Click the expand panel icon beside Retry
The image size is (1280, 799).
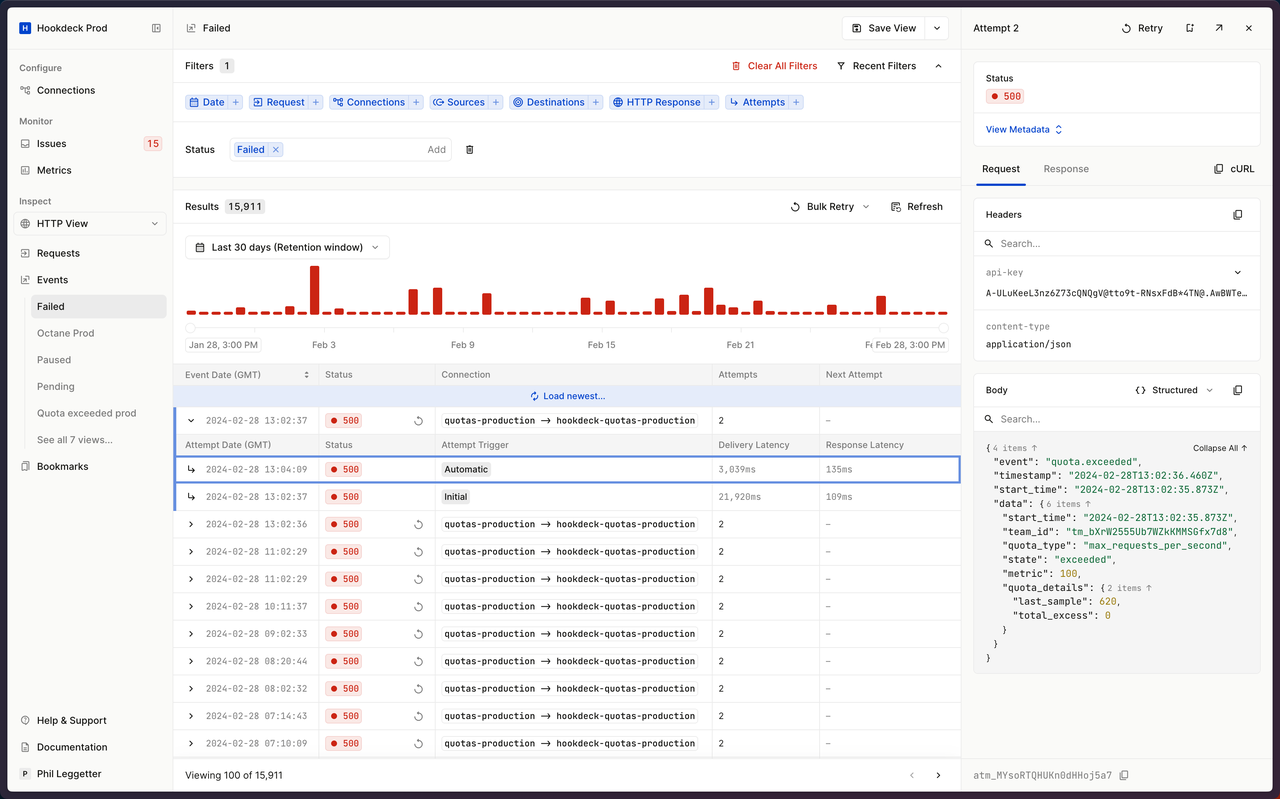coord(1190,28)
